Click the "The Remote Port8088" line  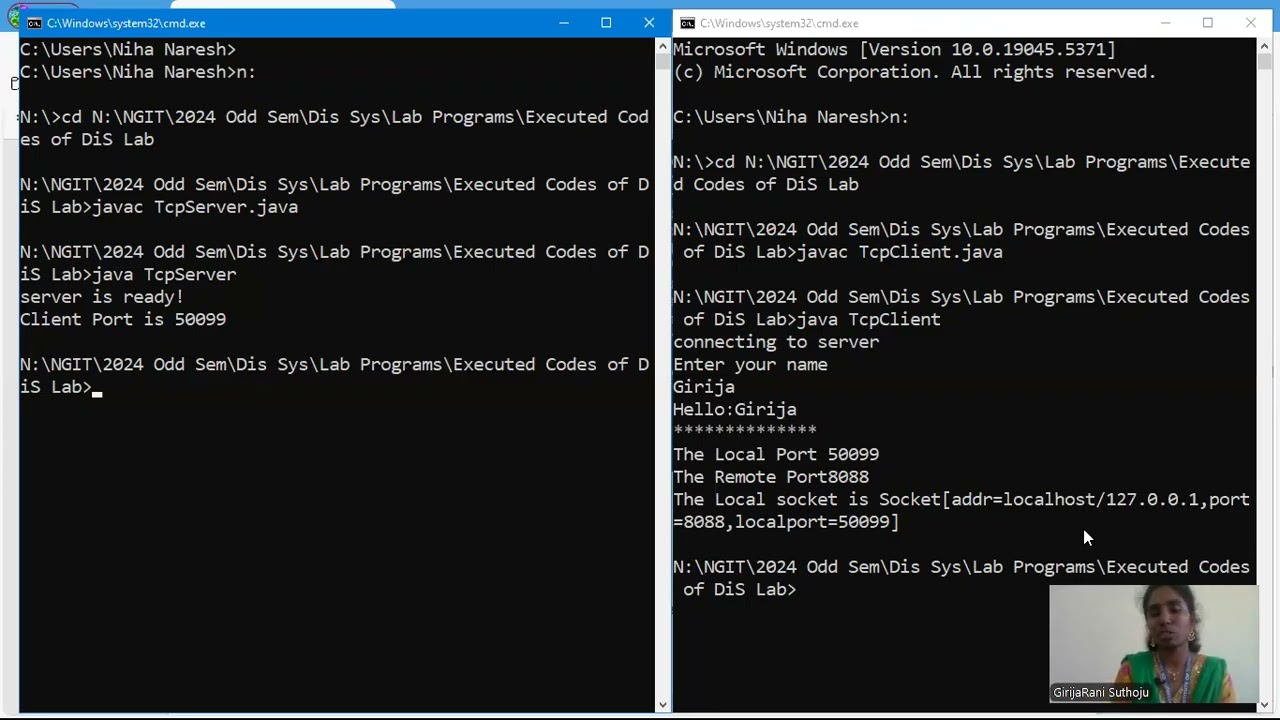(x=771, y=477)
